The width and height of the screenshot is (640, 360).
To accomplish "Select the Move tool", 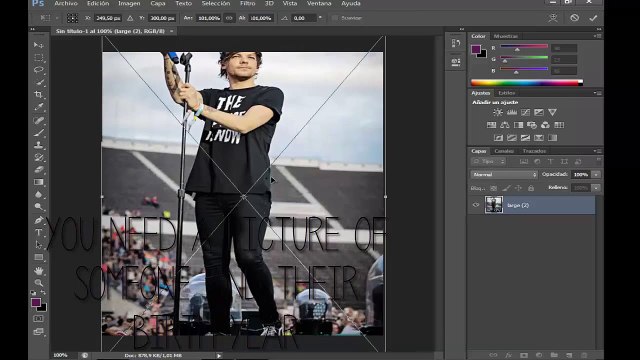I will coord(38,44).
